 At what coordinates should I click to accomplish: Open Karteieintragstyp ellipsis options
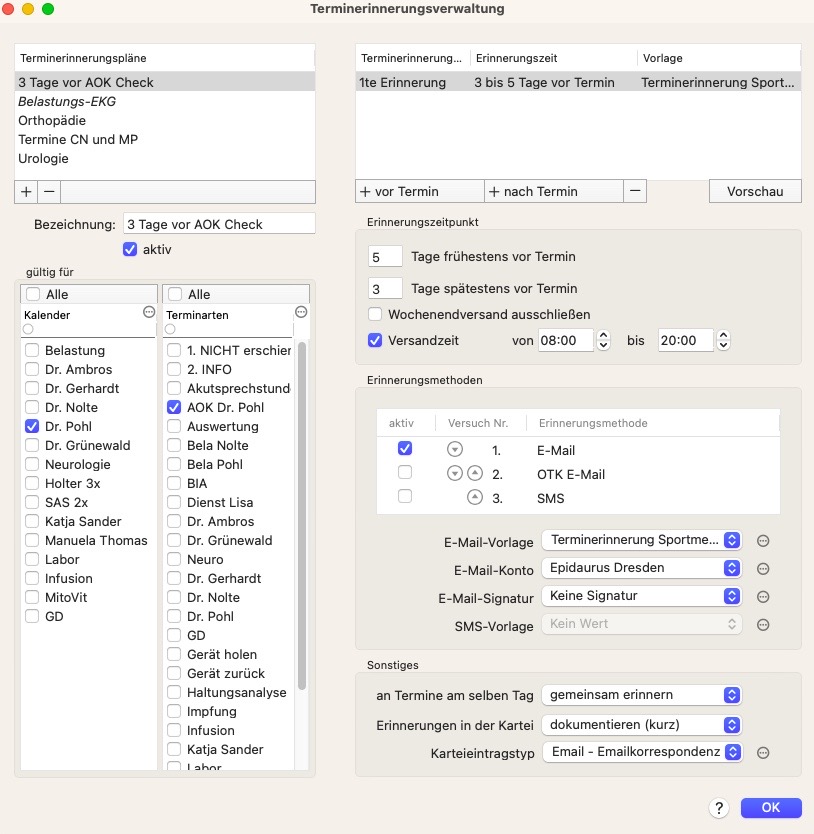pyautogui.click(x=763, y=753)
